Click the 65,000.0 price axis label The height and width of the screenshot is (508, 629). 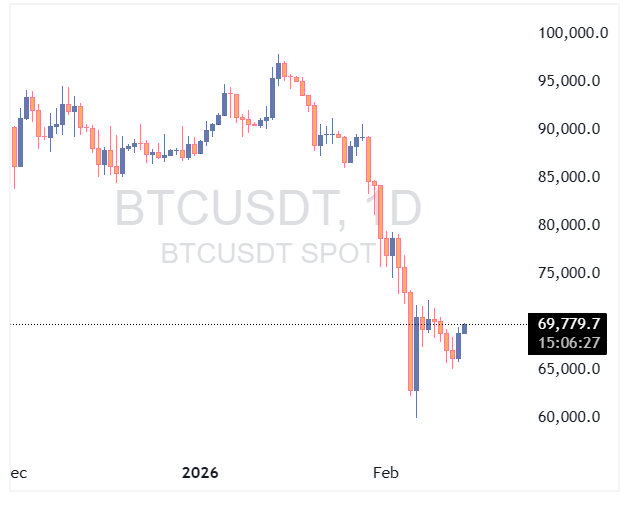pos(570,369)
